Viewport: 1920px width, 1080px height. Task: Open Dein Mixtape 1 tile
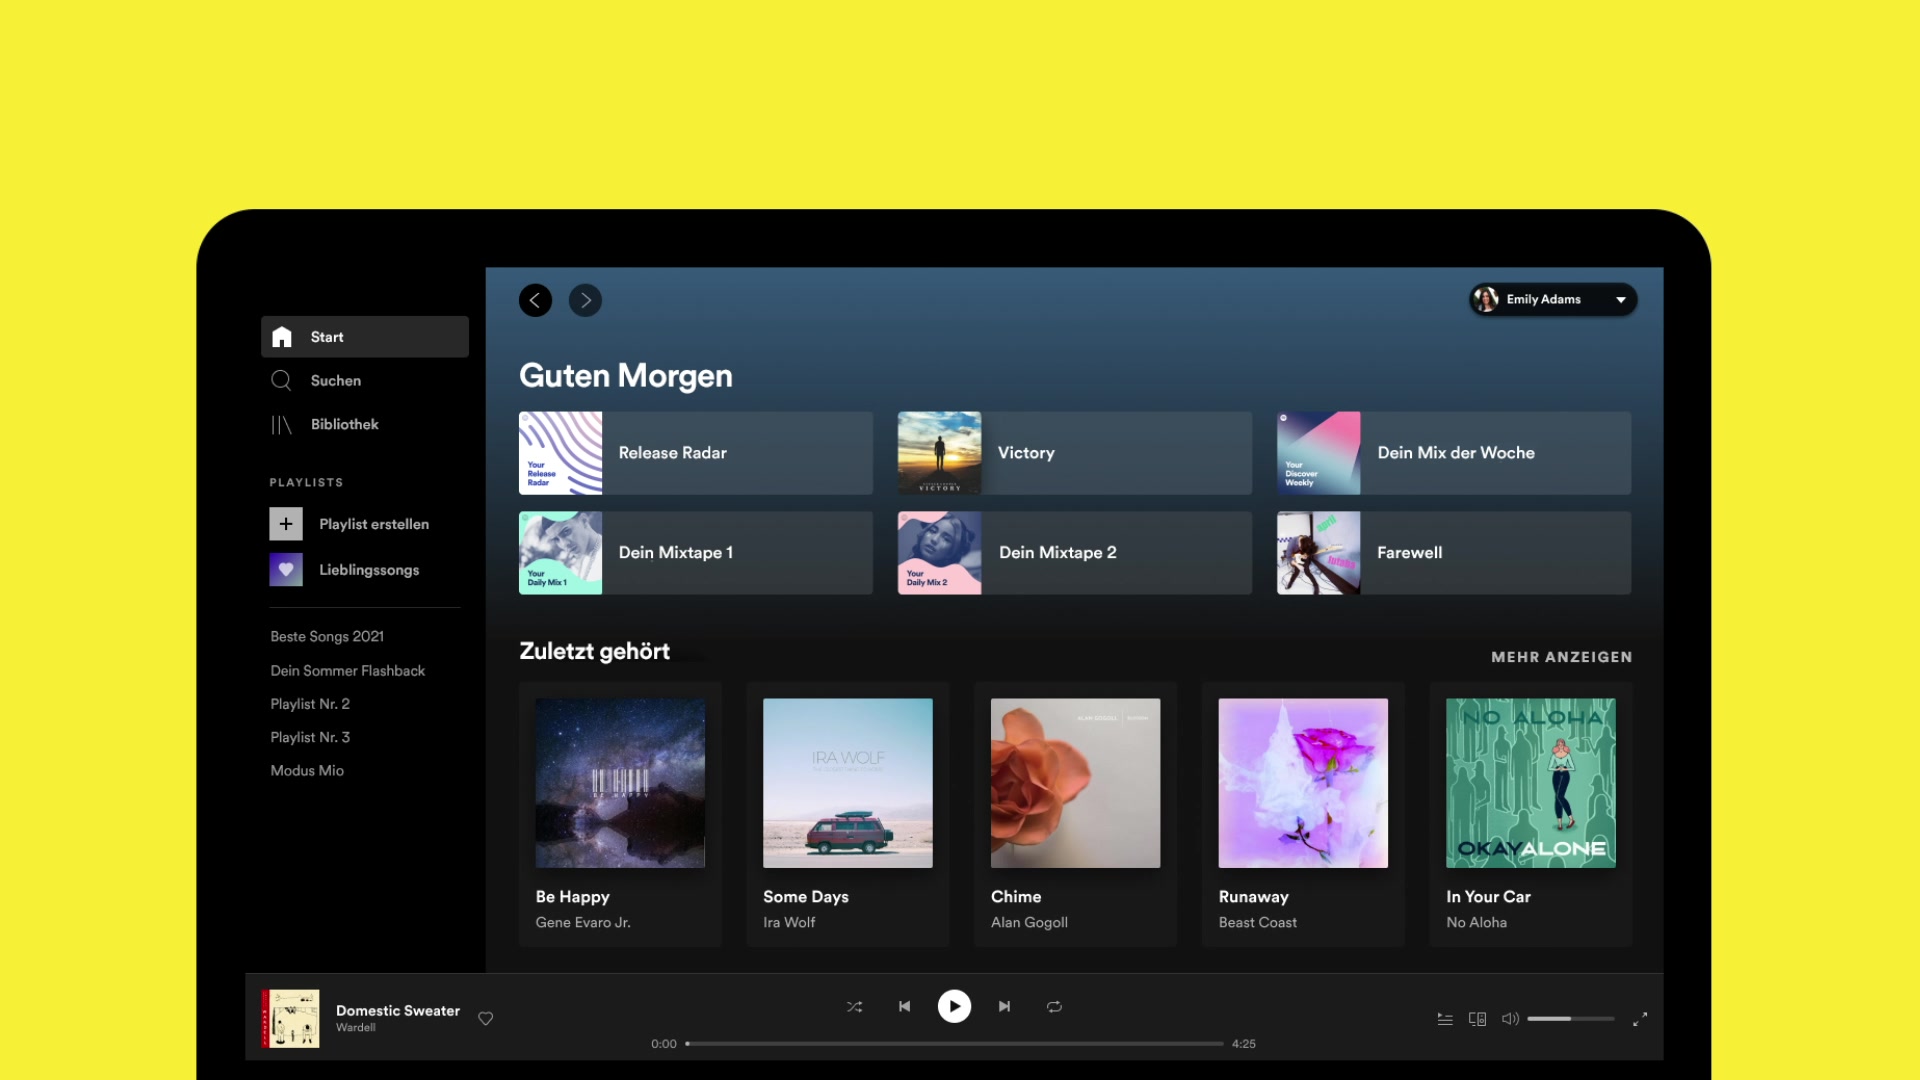(x=696, y=553)
